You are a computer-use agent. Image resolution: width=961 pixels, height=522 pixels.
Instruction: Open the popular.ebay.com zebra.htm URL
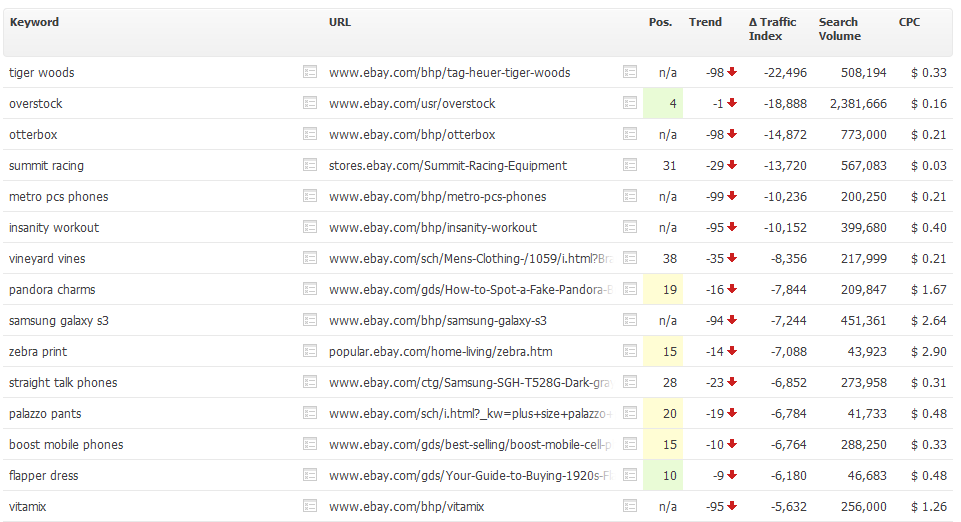point(440,352)
